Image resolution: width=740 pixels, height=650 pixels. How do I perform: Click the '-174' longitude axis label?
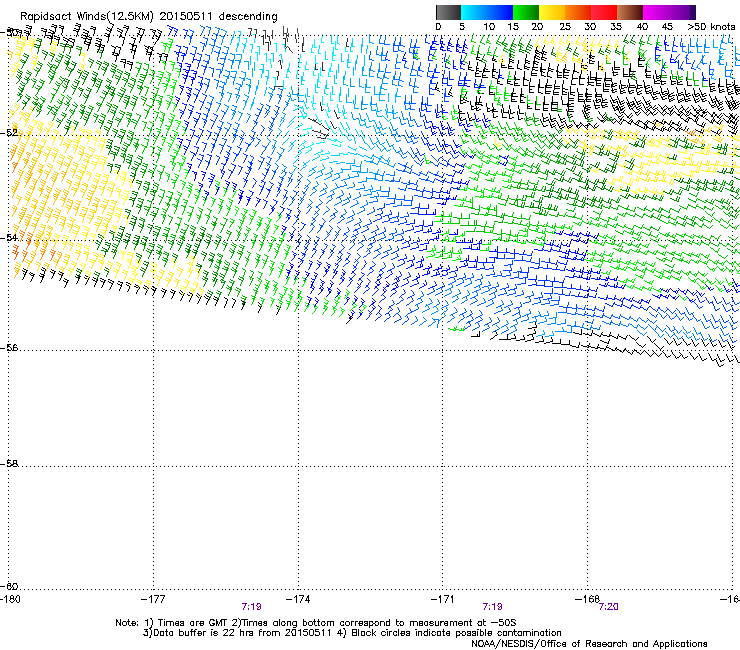pyautogui.click(x=298, y=599)
